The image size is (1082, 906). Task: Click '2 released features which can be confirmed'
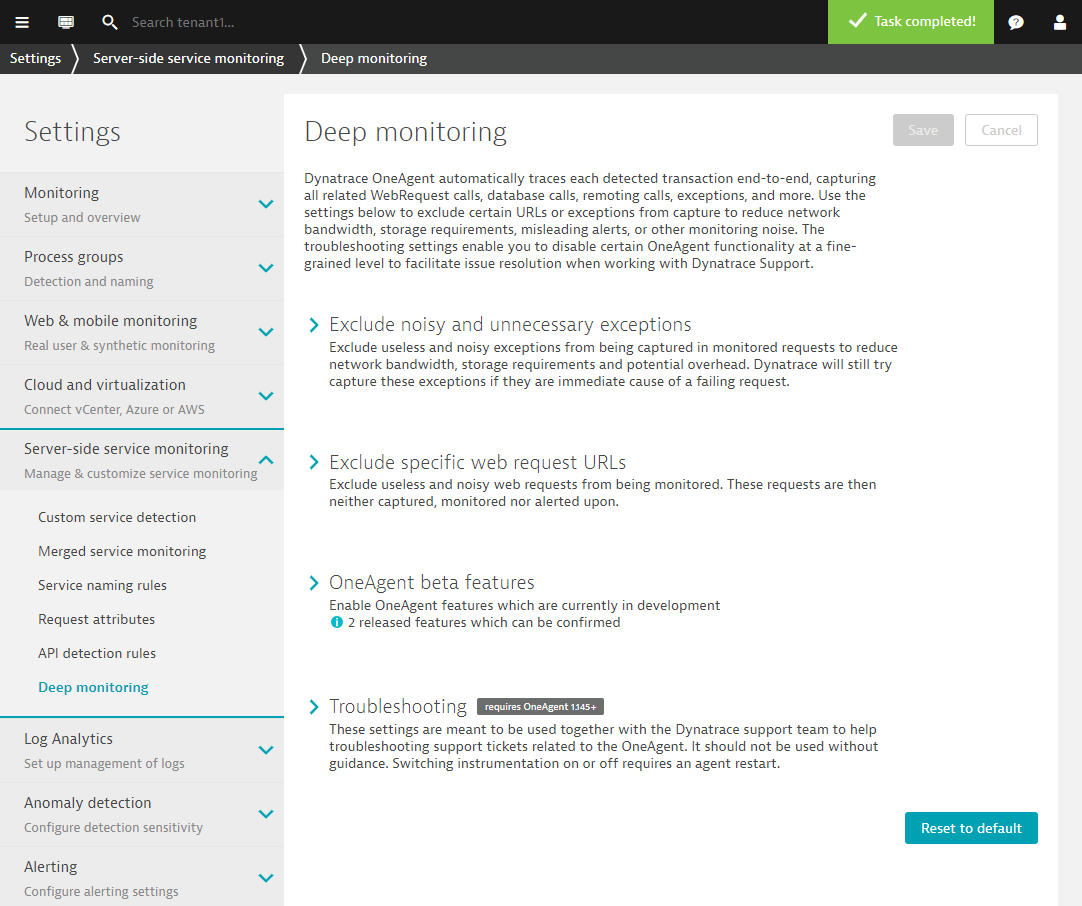click(484, 622)
